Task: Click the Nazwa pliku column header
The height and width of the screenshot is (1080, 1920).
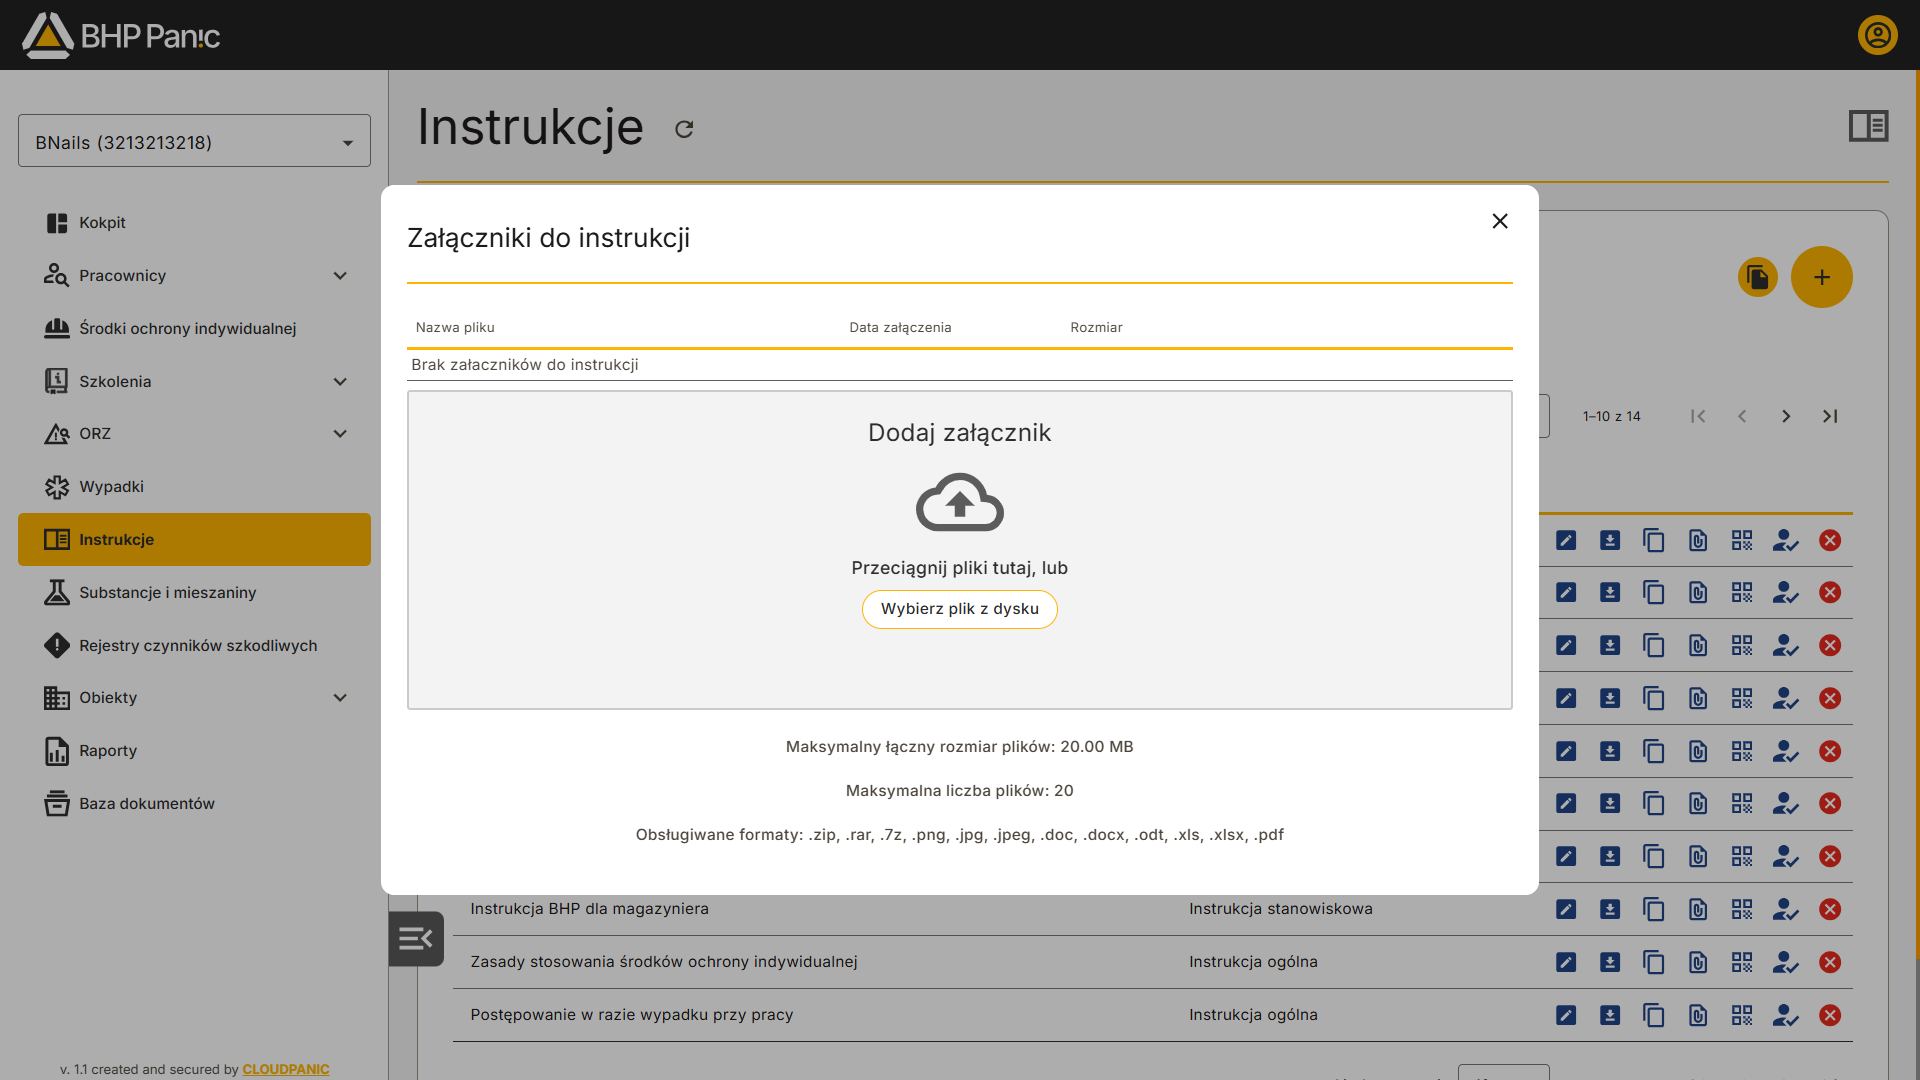Action: point(455,328)
